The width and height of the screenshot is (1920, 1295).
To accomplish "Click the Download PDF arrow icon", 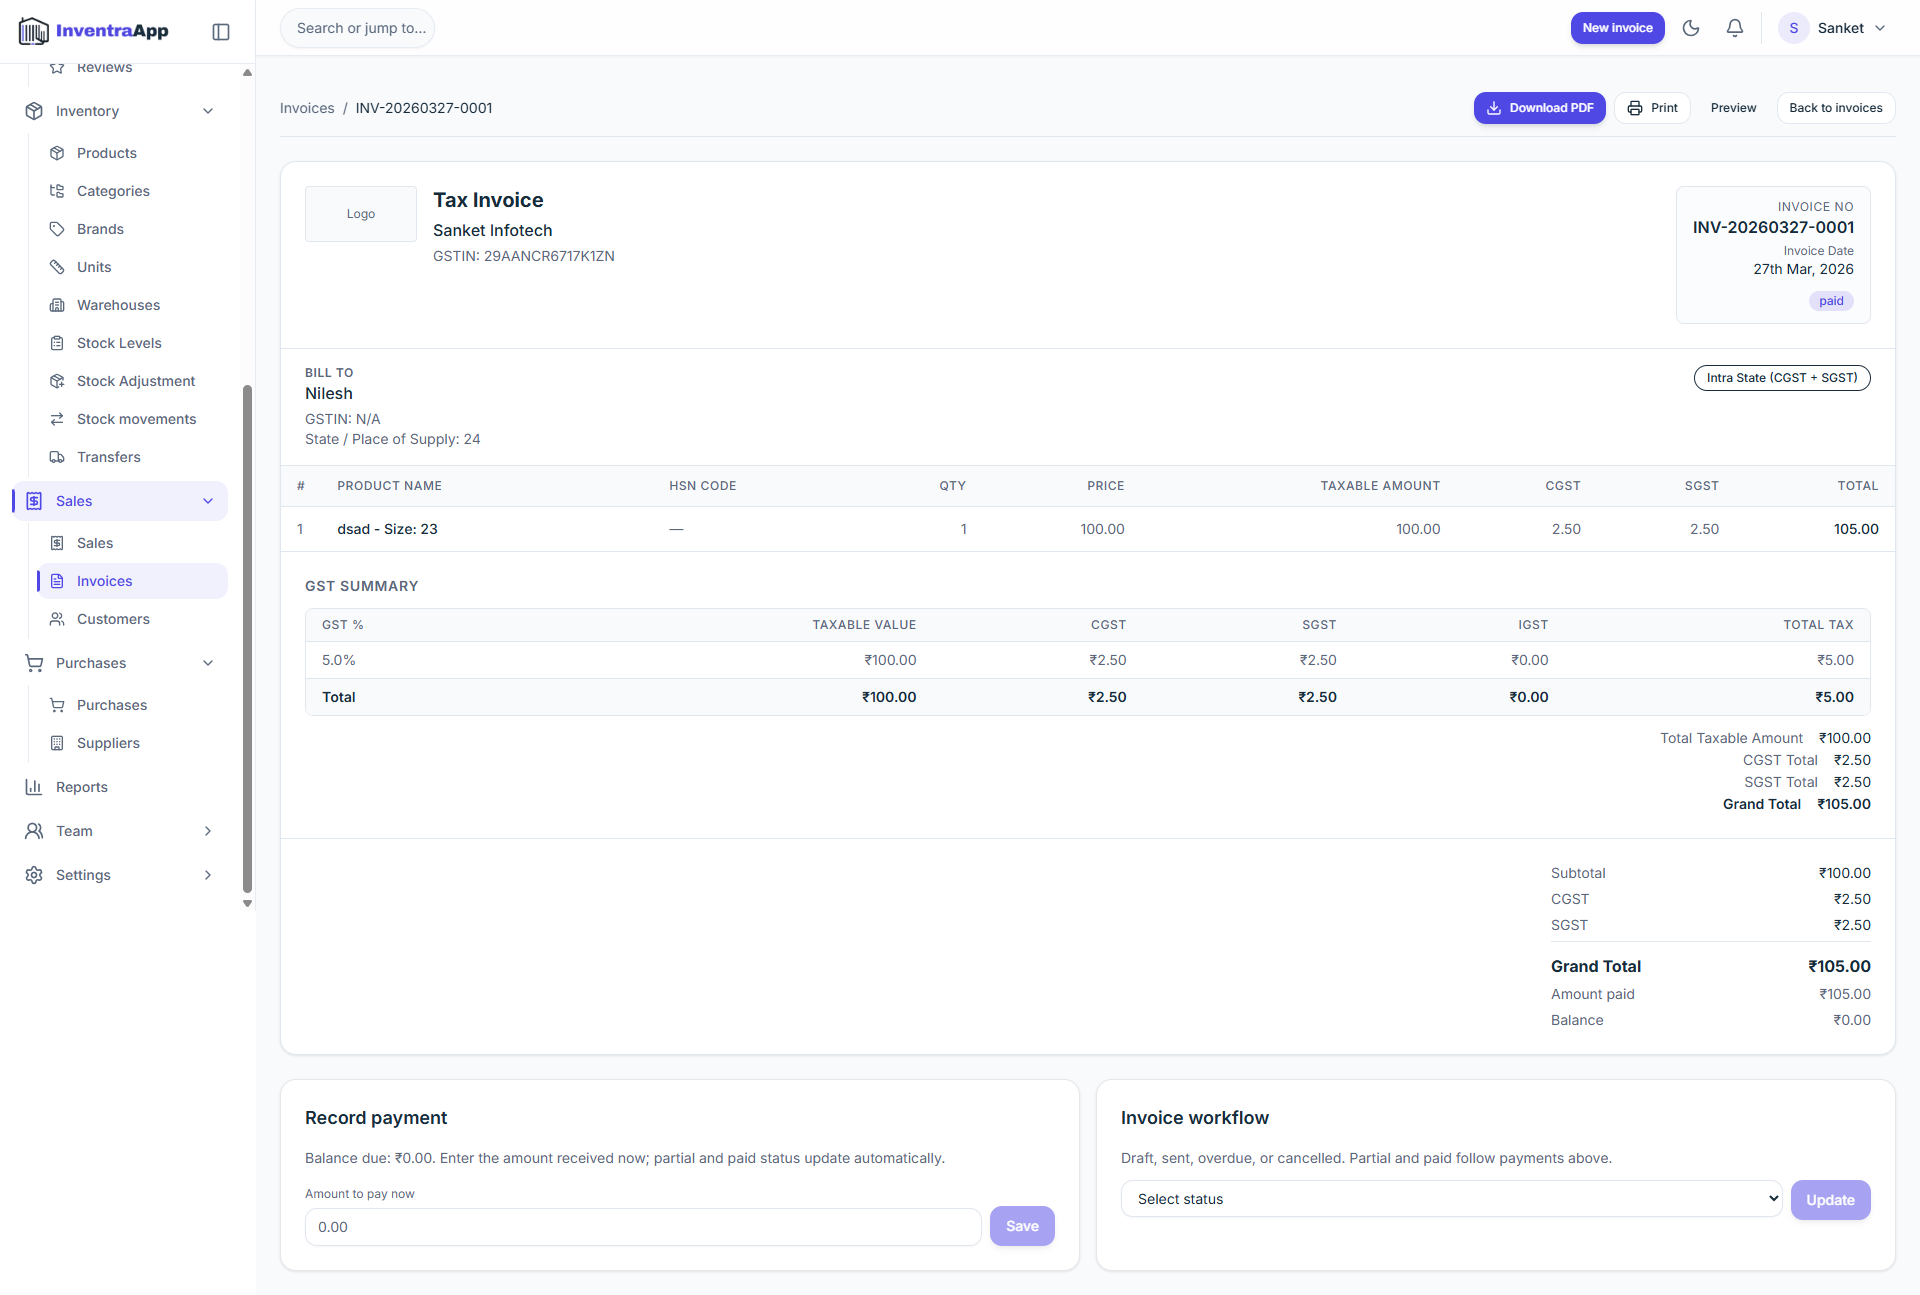I will (x=1493, y=108).
